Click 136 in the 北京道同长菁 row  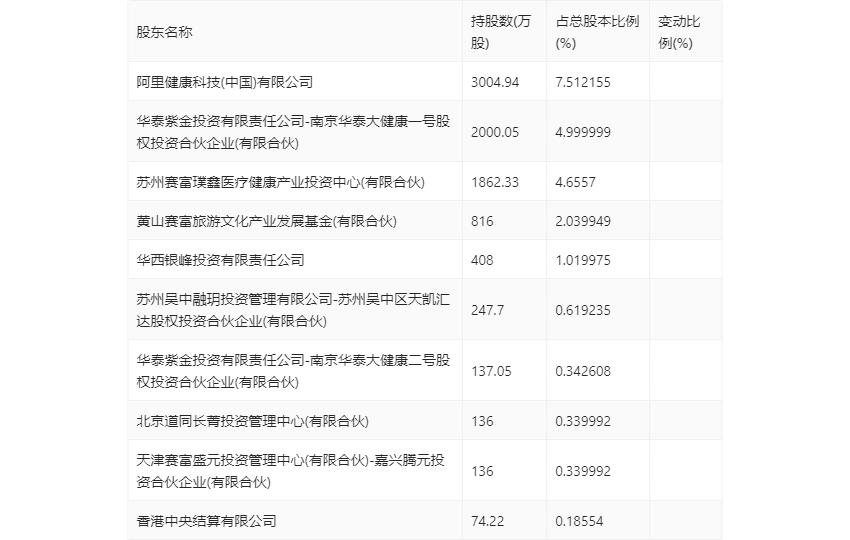click(482, 421)
